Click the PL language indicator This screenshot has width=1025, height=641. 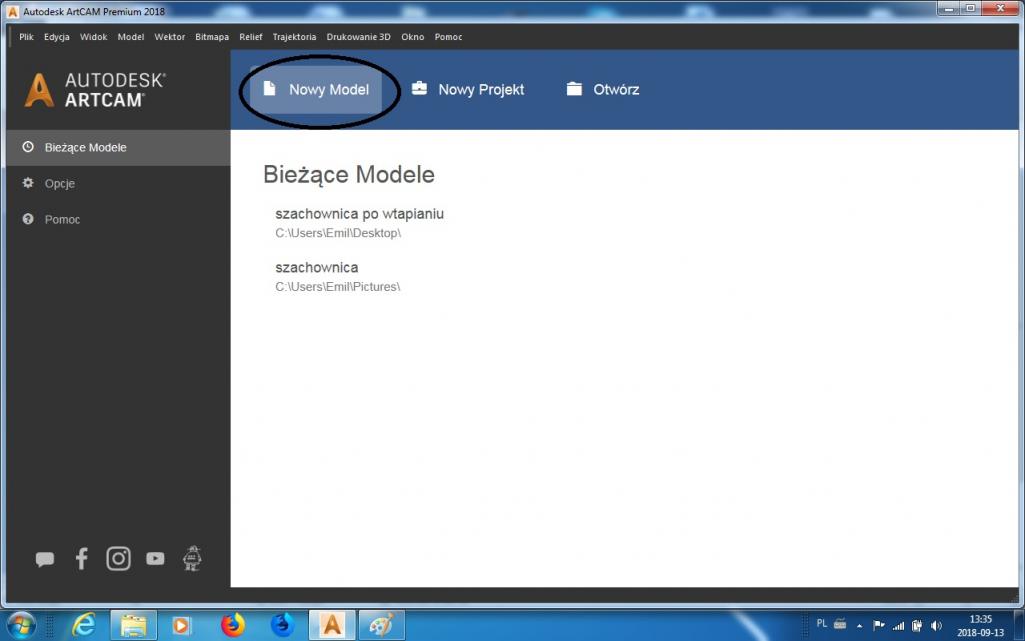click(x=822, y=624)
